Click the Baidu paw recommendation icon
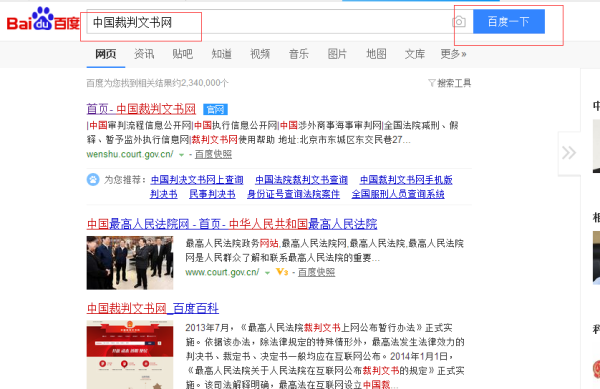 click(93, 179)
